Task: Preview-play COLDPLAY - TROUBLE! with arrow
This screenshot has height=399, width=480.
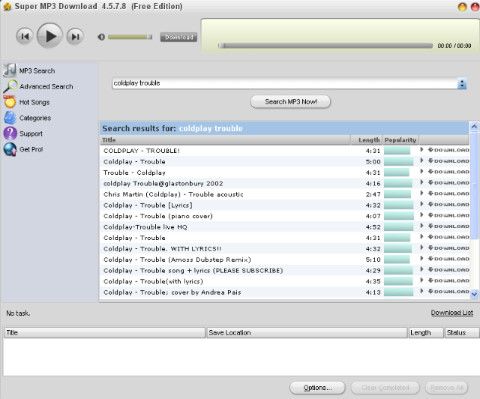Action: 422,150
